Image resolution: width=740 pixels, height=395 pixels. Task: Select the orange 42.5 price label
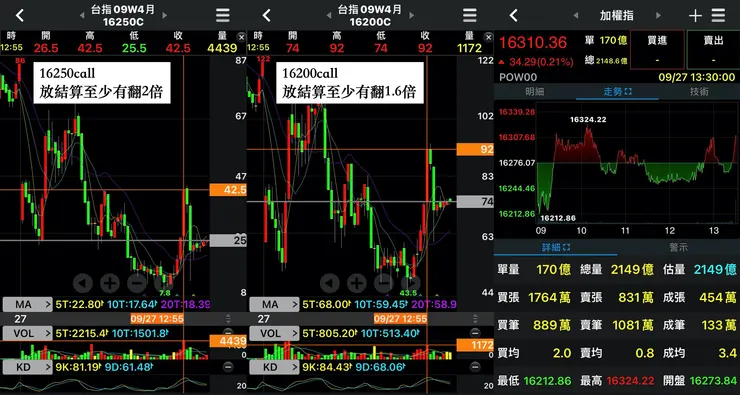point(228,190)
